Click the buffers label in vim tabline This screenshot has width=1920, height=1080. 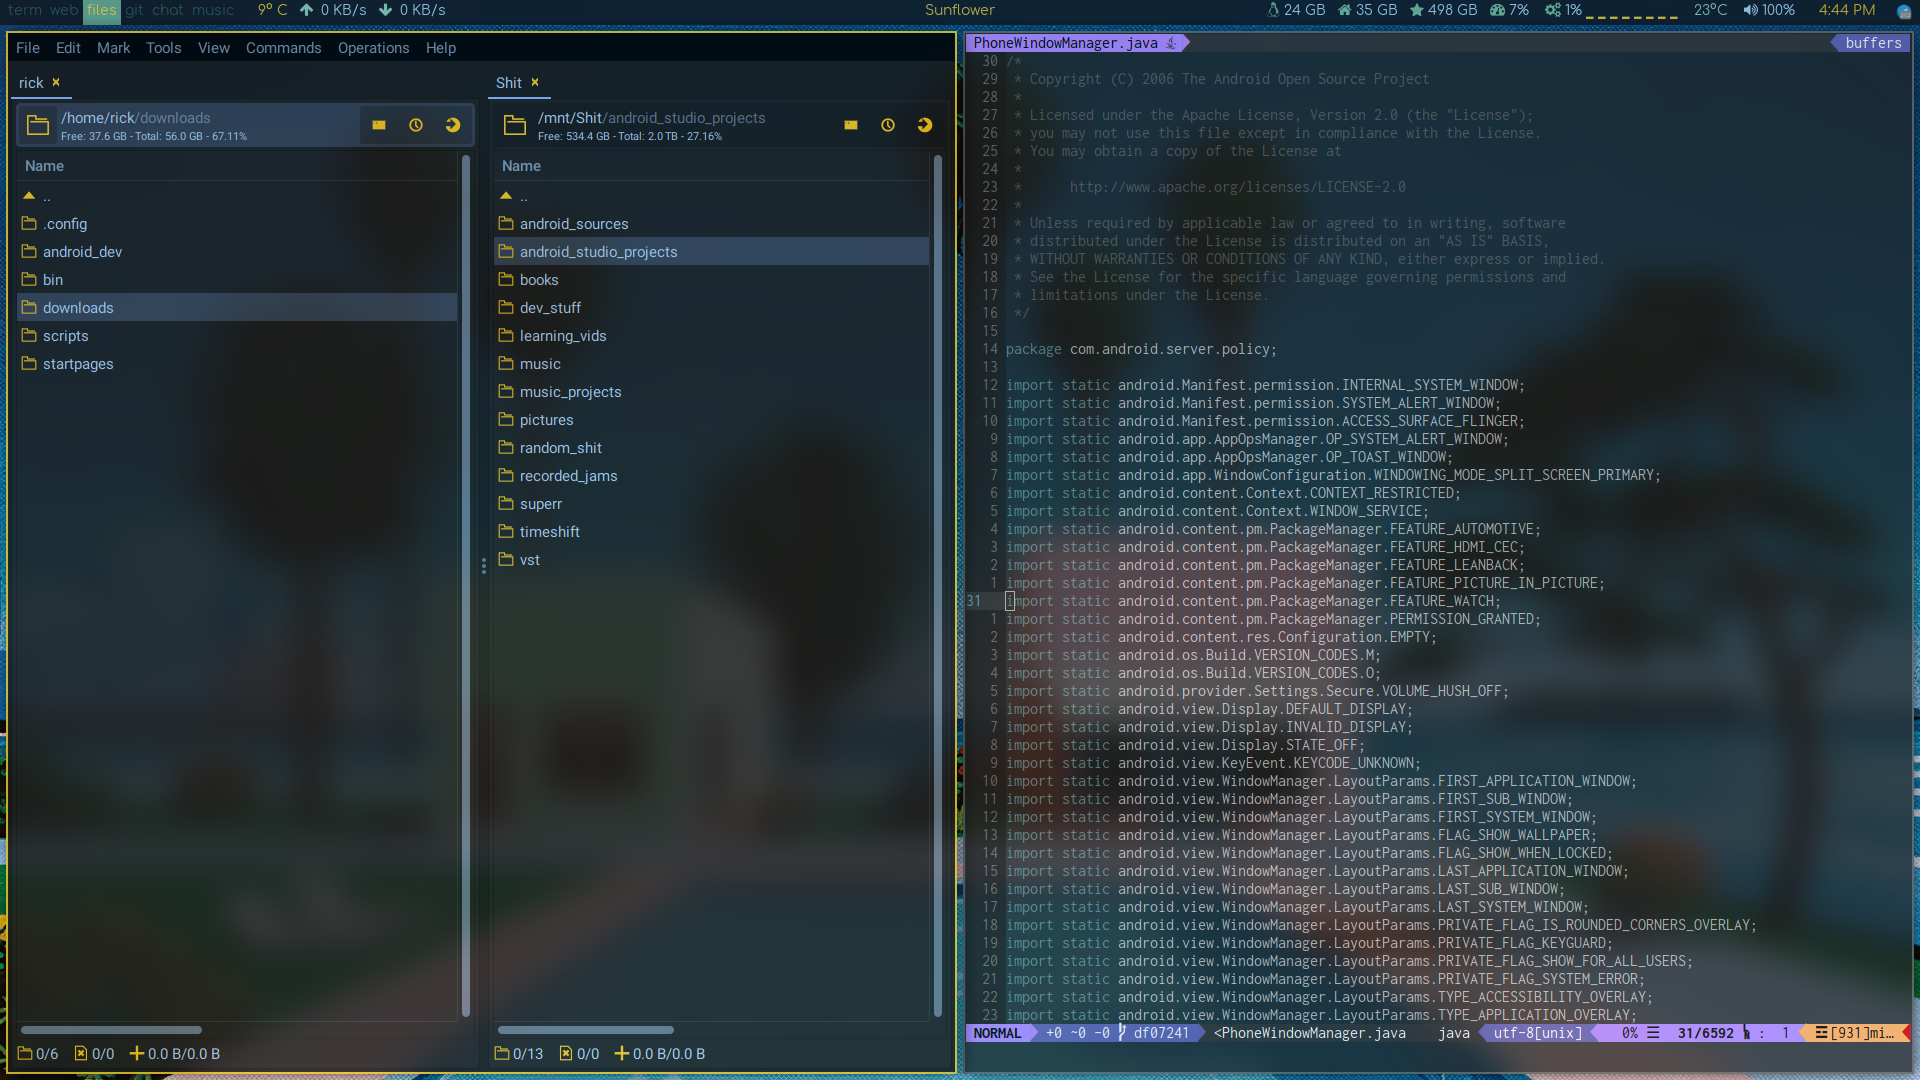[x=1873, y=43]
